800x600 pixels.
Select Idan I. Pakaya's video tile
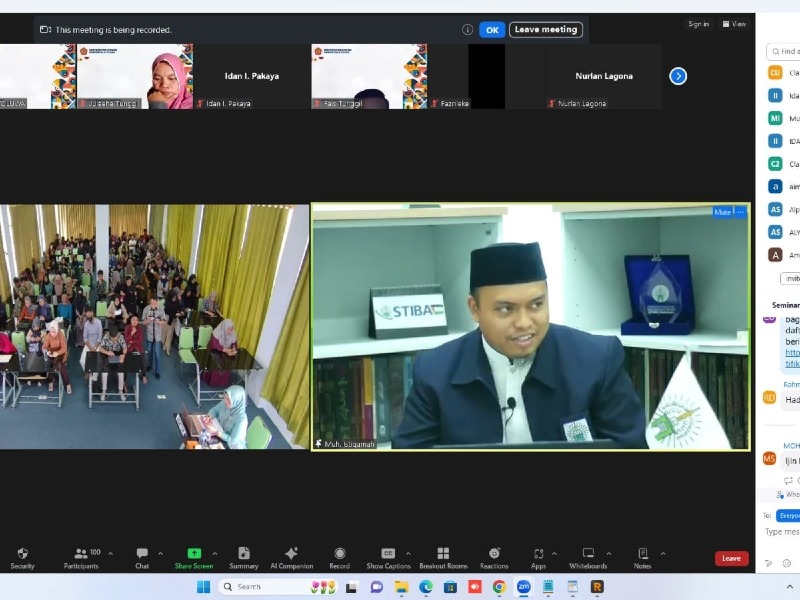point(252,76)
